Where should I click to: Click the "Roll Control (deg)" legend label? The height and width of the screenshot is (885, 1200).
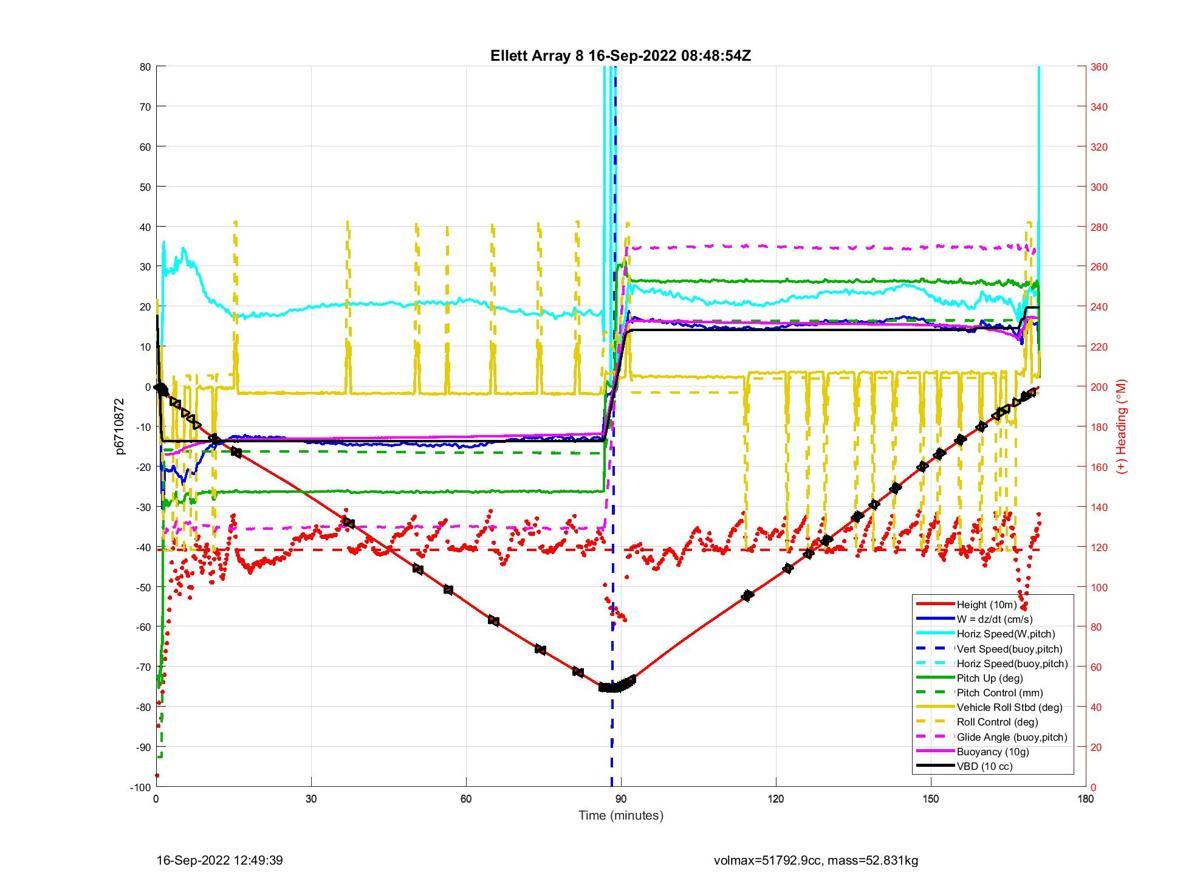pos(997,721)
